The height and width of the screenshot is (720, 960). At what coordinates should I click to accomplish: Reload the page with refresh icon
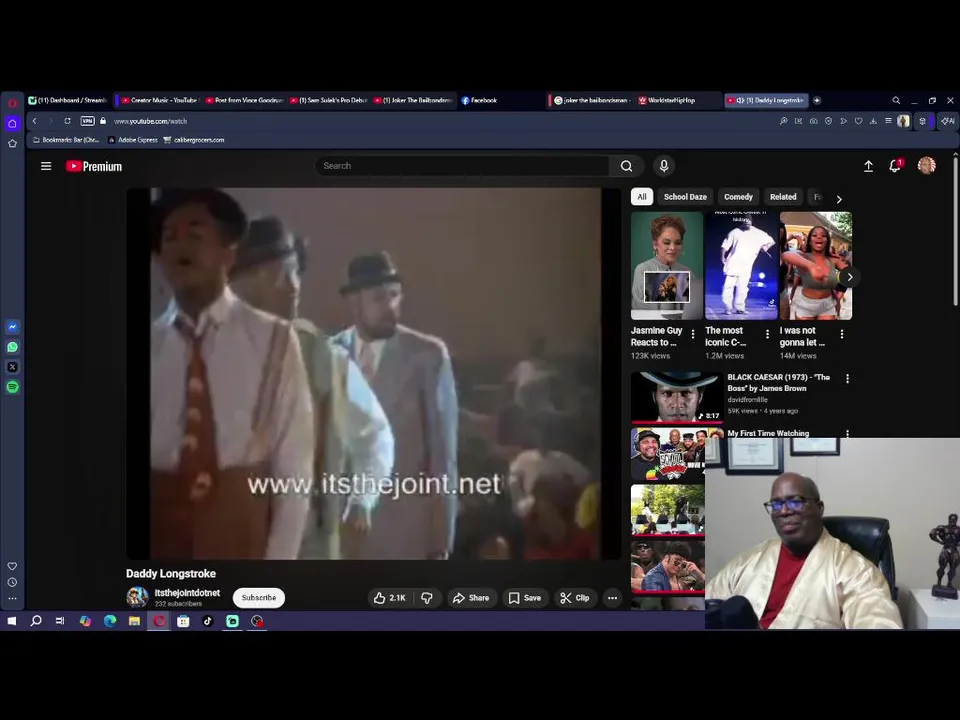click(67, 121)
